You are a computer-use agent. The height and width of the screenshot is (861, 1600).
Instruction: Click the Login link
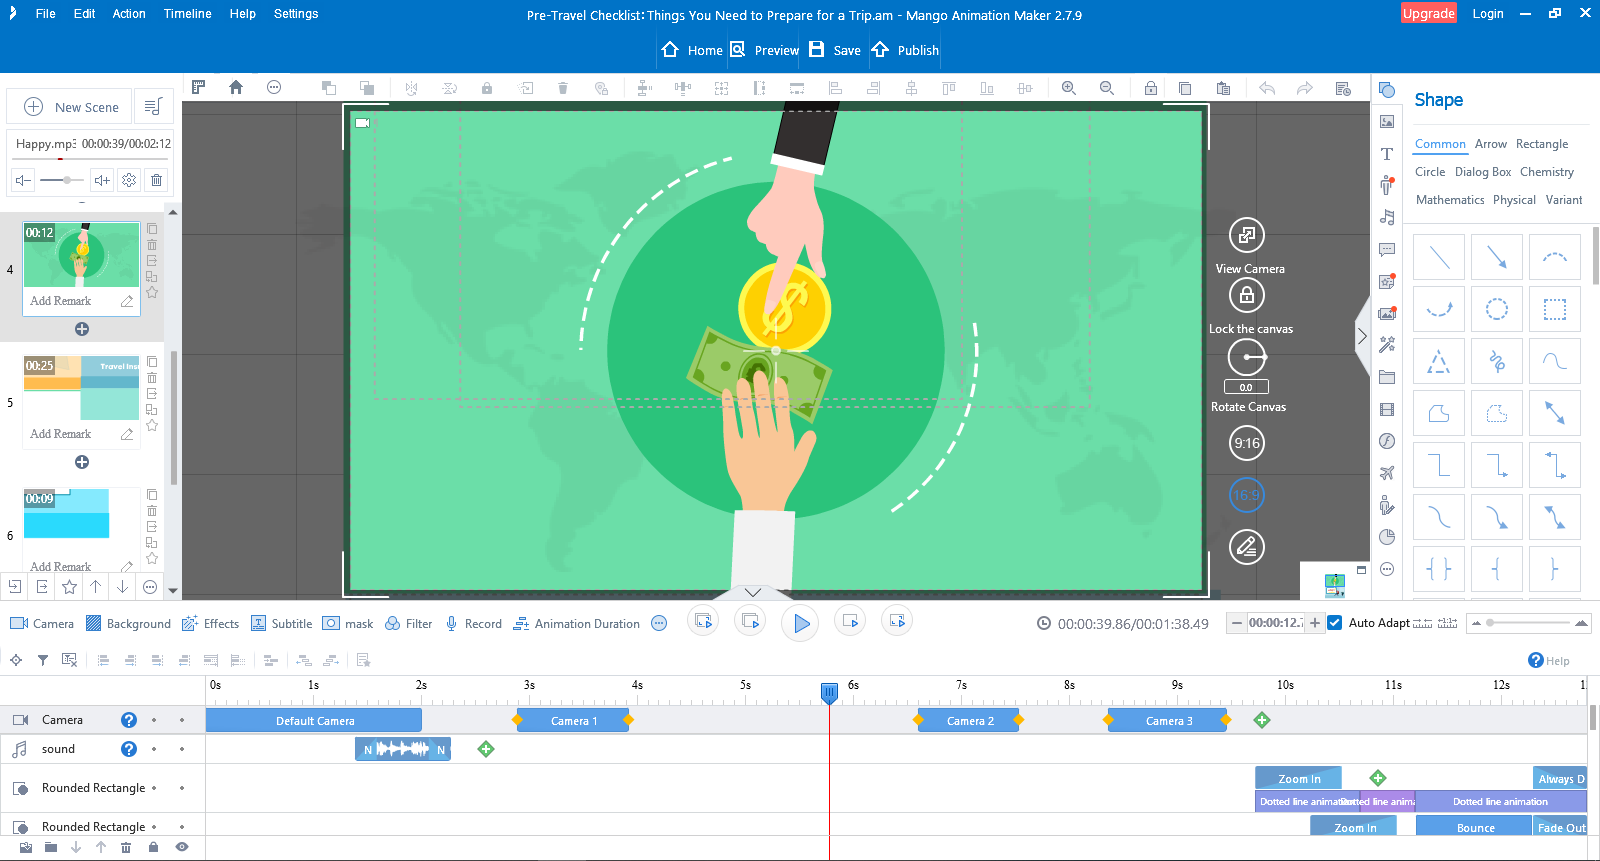(x=1487, y=14)
